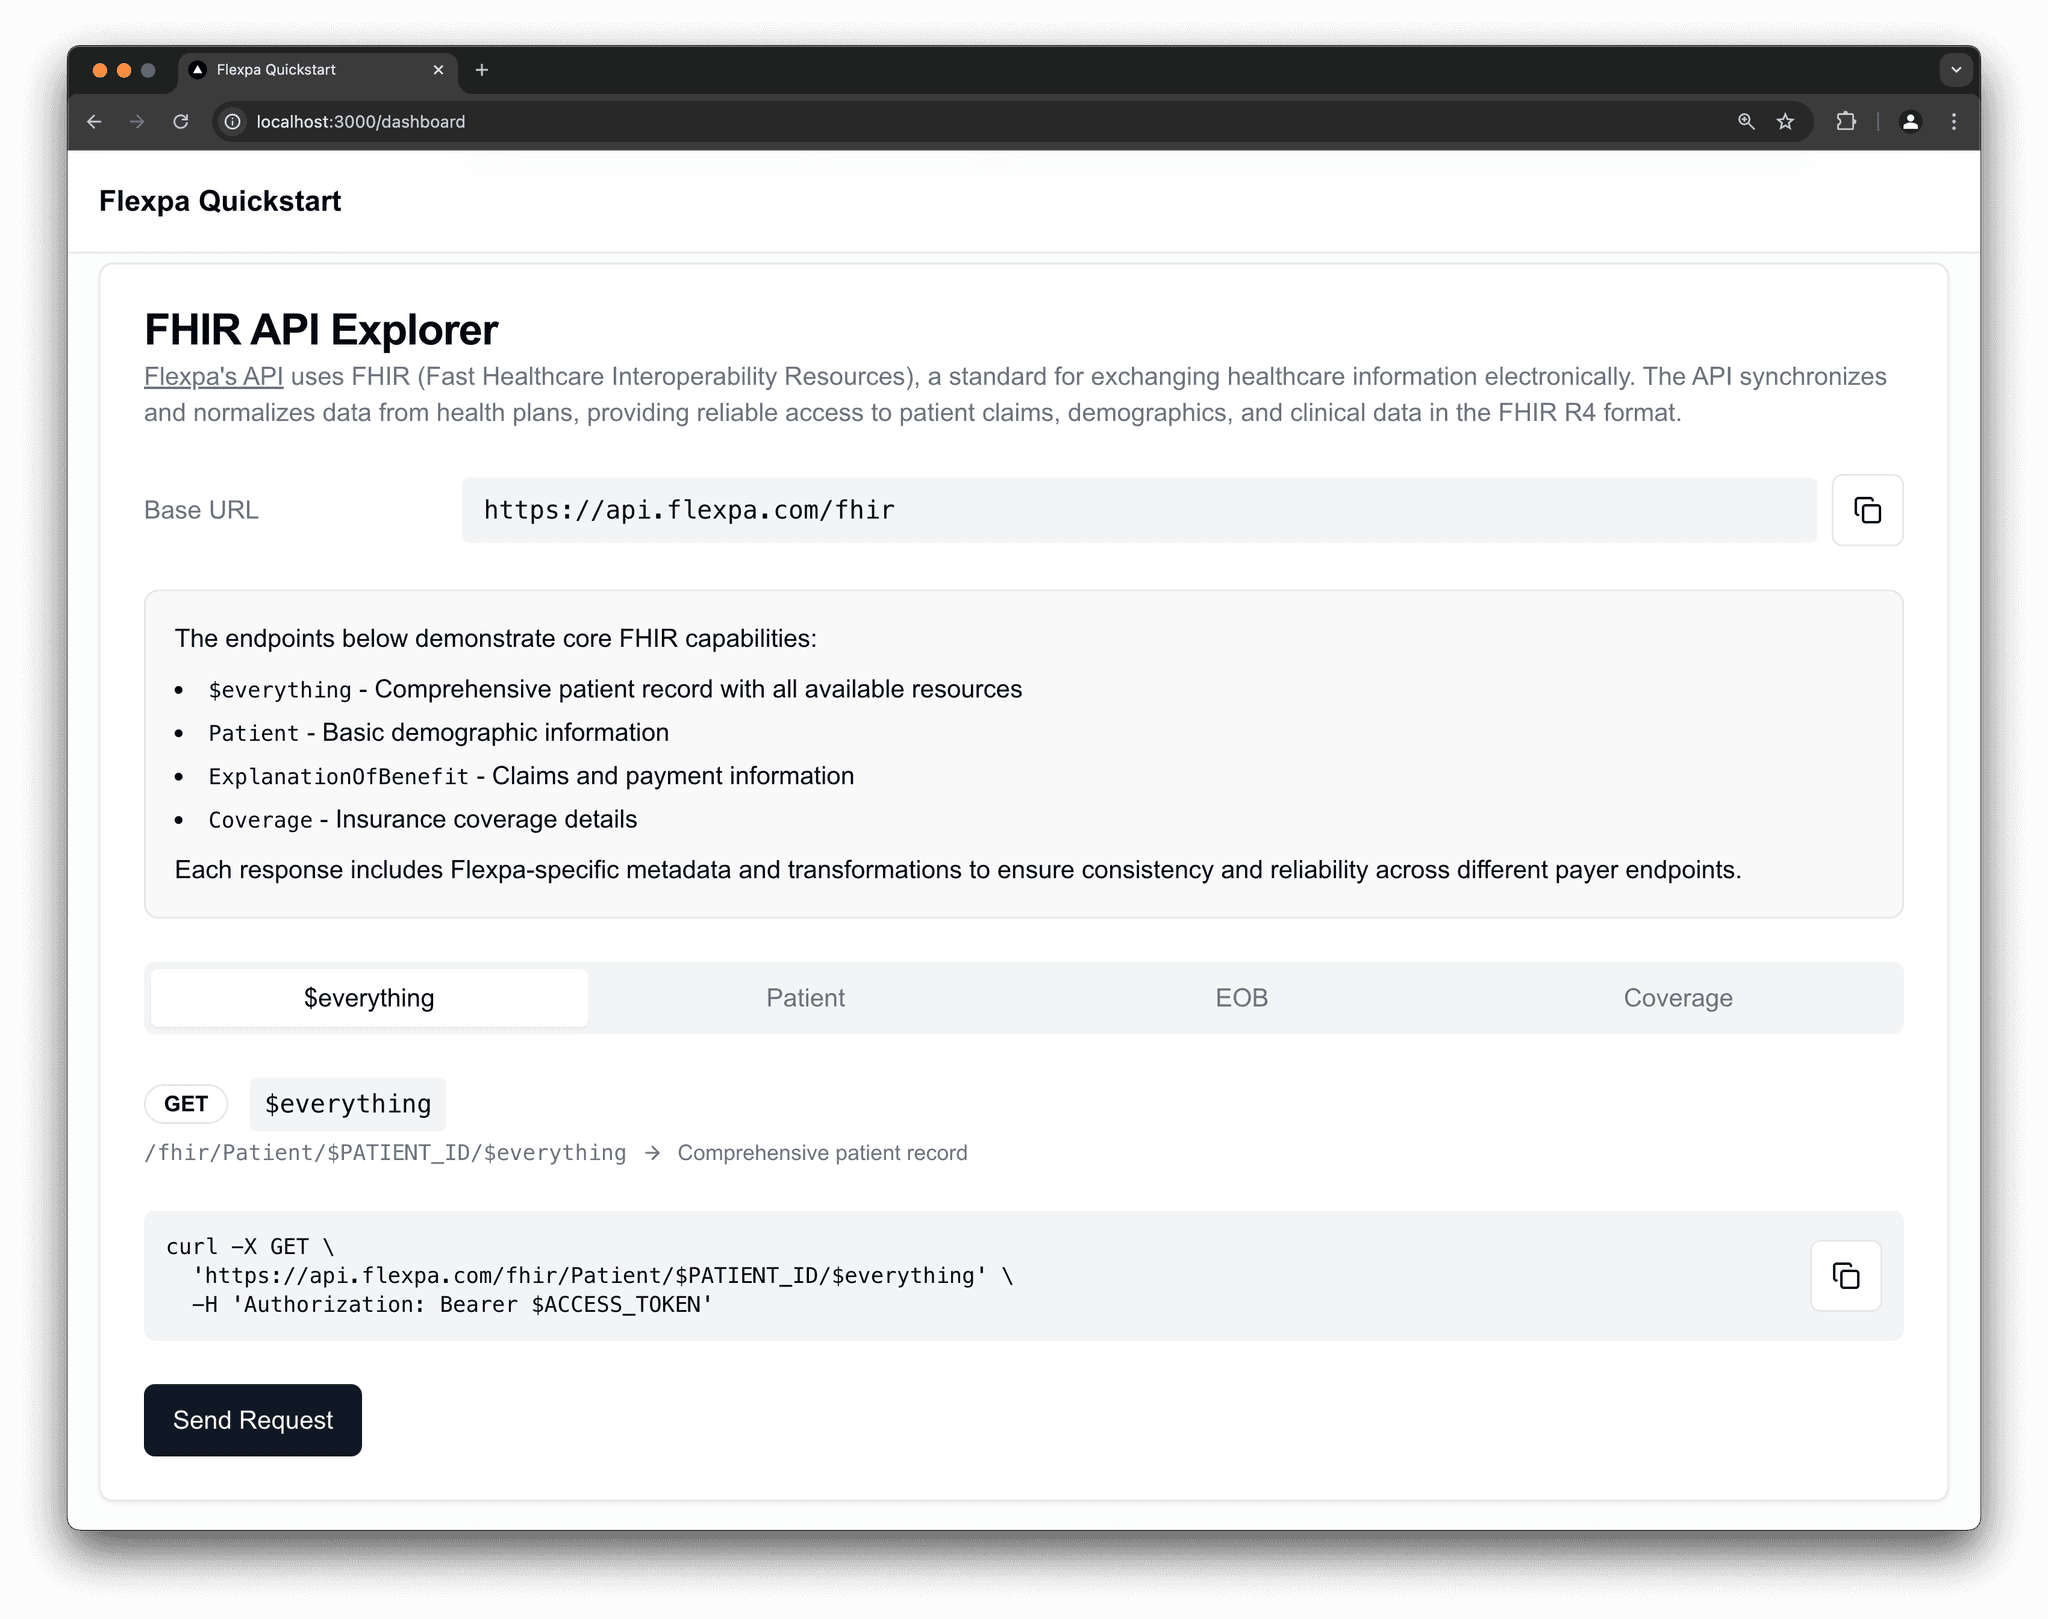
Task: Go back in browser history
Action: tap(94, 121)
